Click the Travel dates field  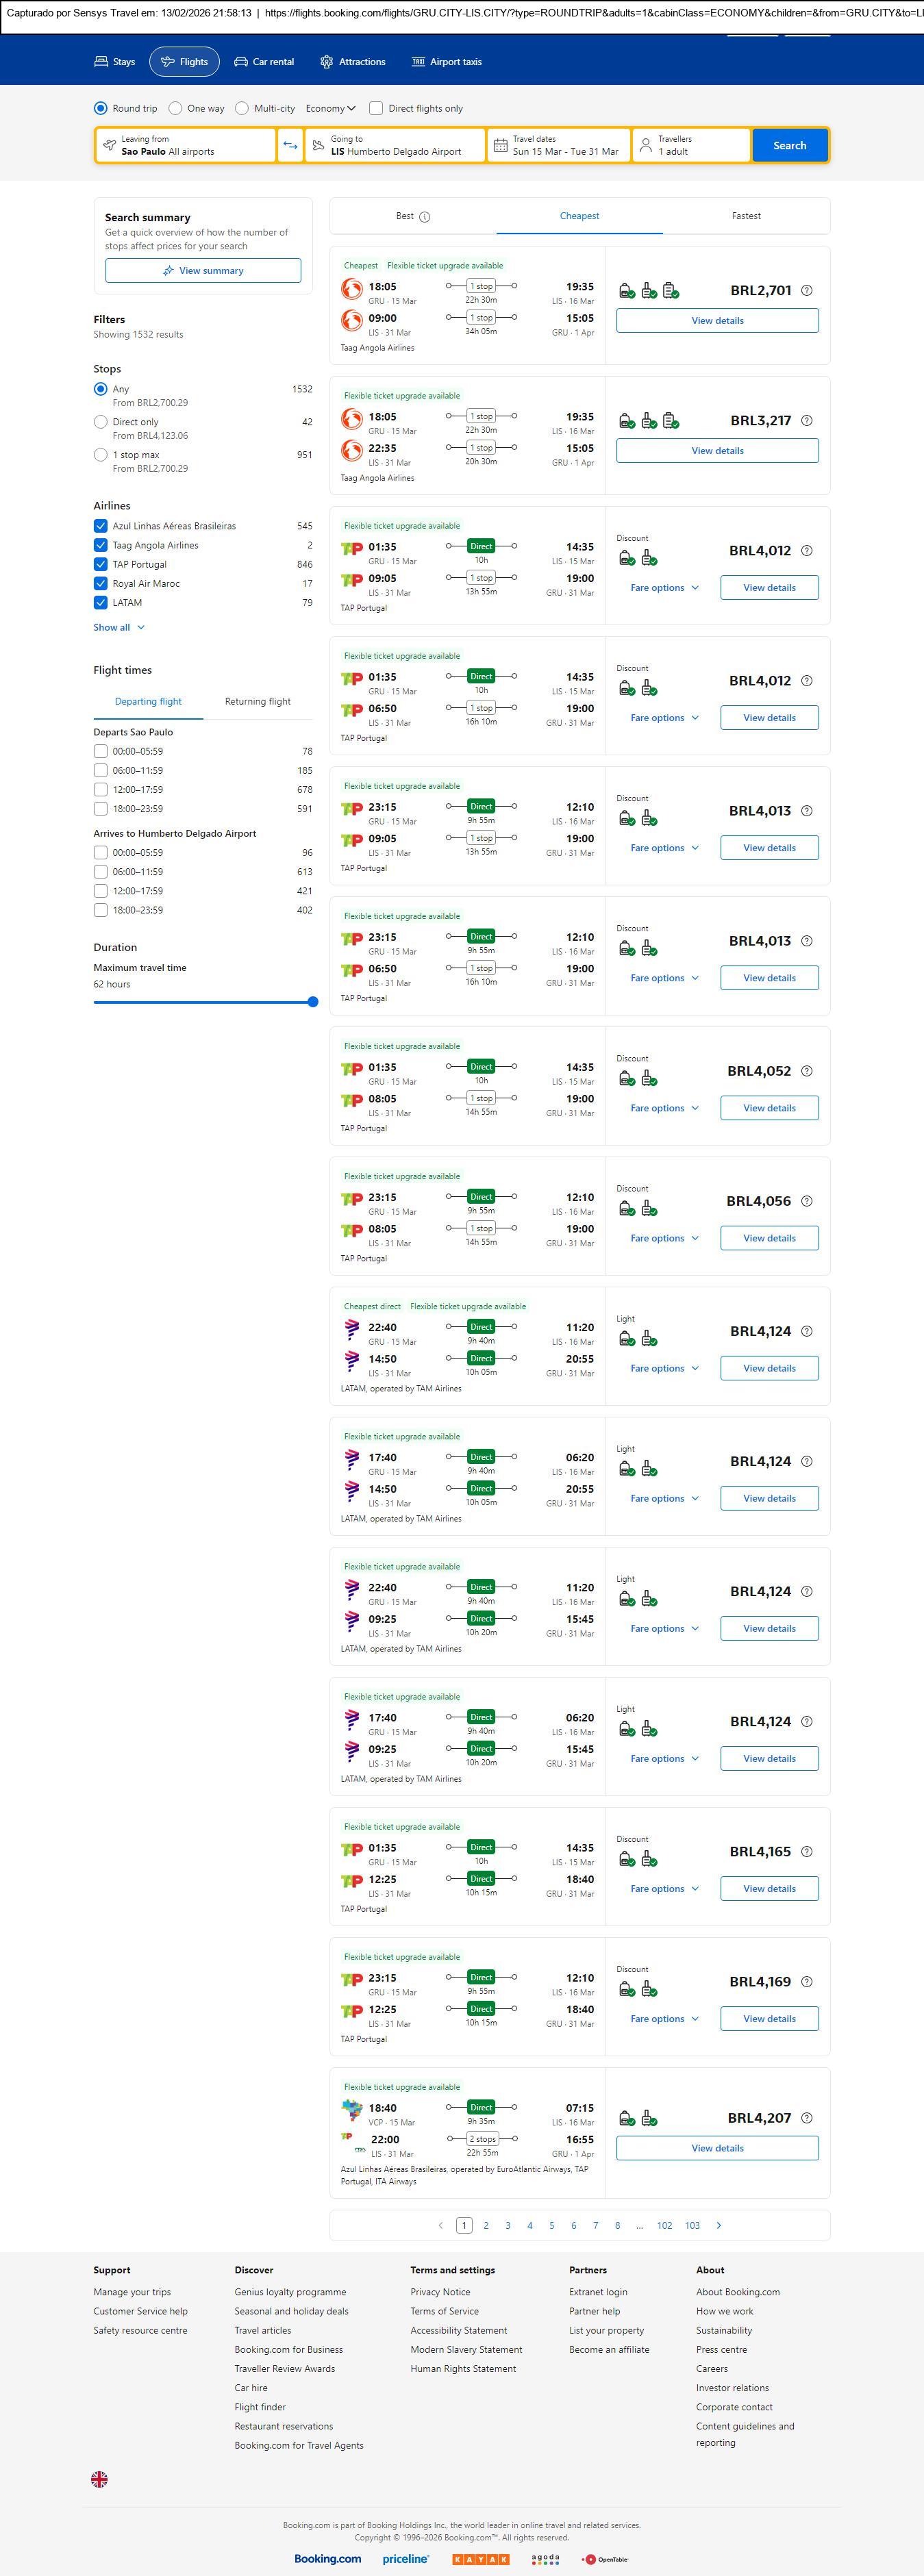[x=559, y=145]
